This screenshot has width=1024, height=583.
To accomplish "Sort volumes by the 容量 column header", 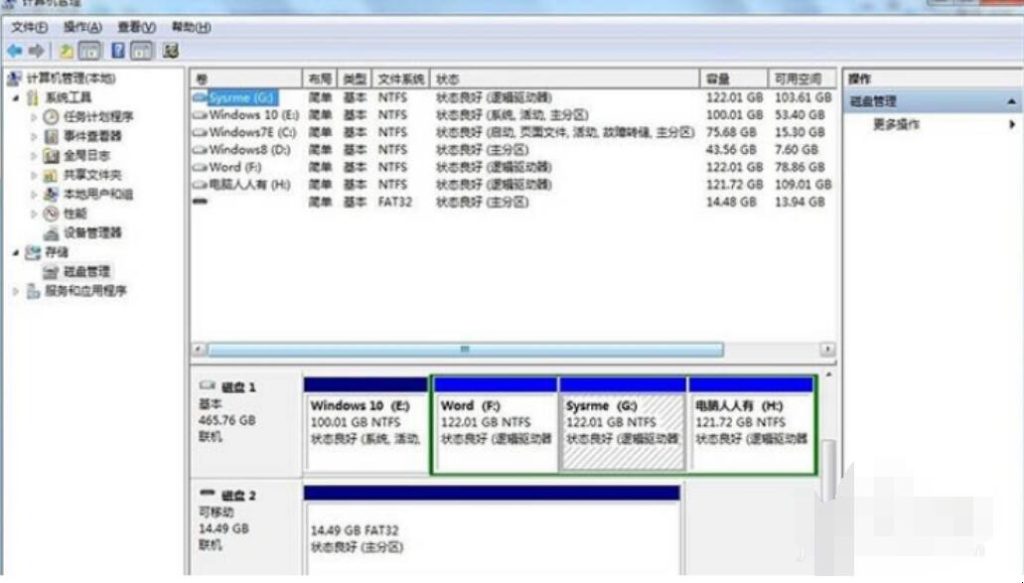I will (717, 79).
